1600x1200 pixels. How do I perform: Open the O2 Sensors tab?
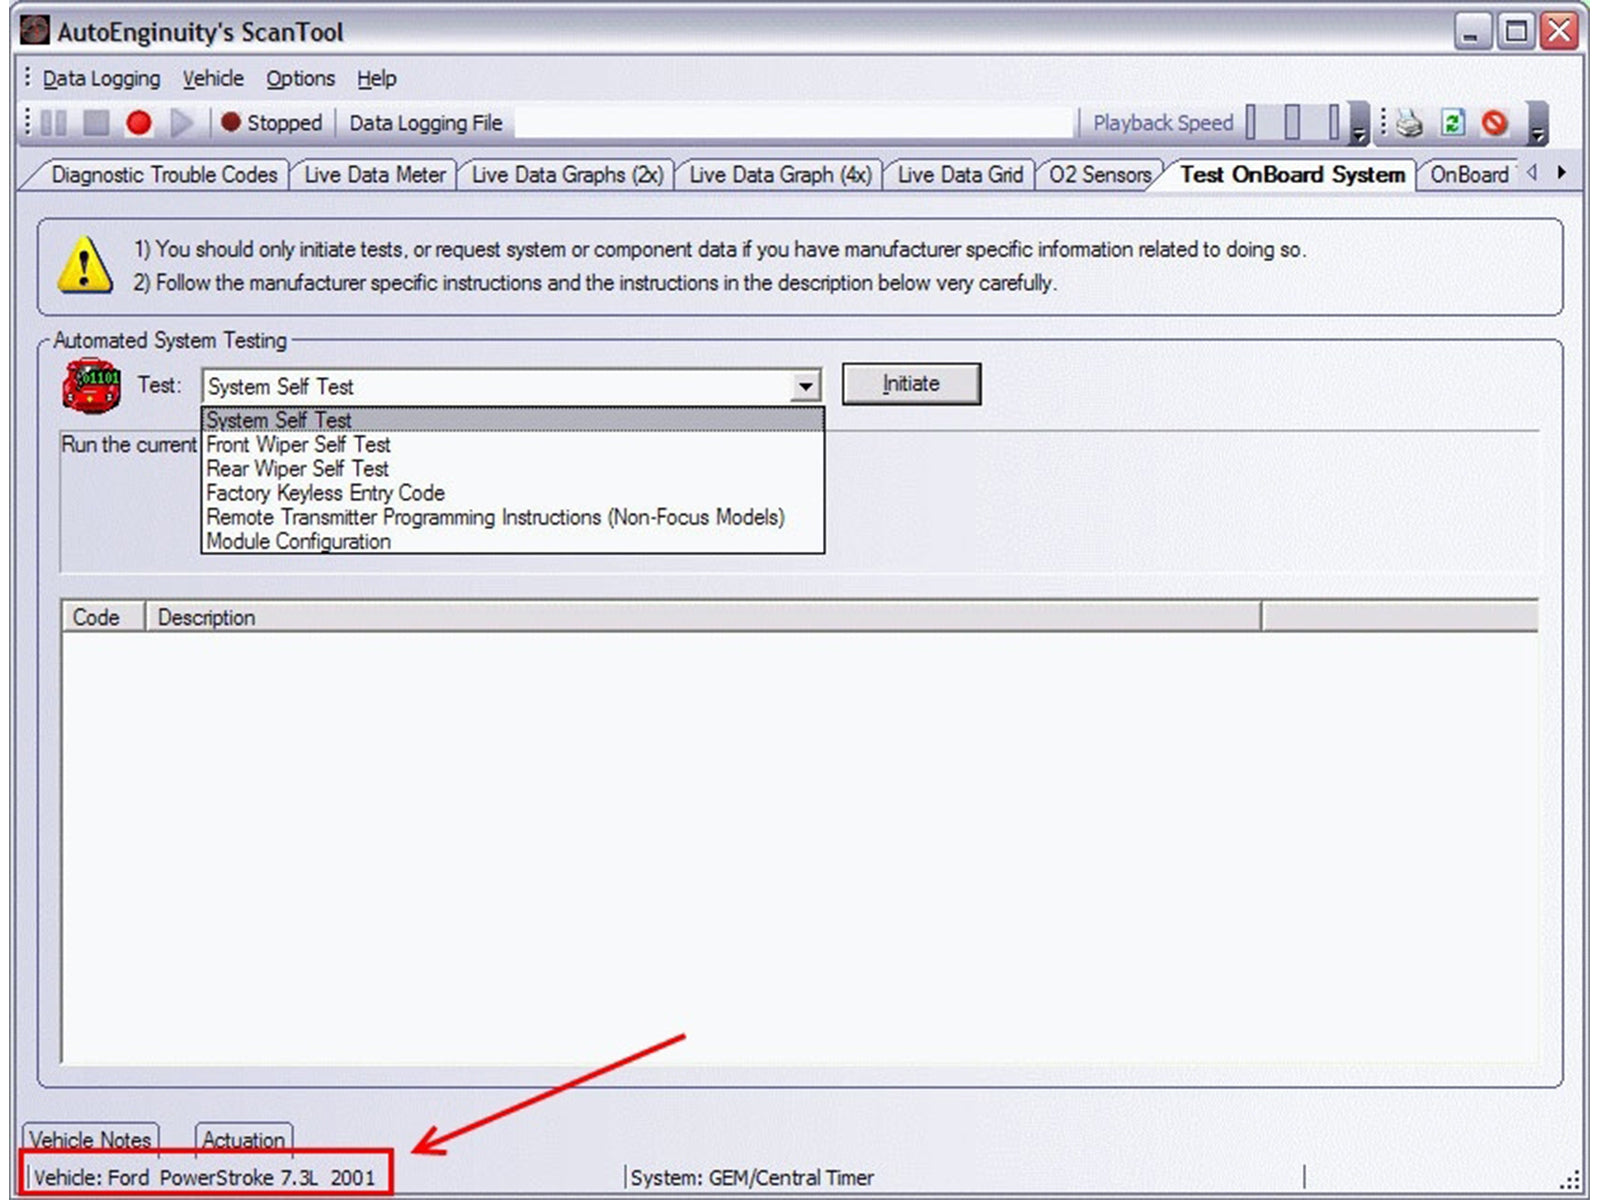(1099, 175)
